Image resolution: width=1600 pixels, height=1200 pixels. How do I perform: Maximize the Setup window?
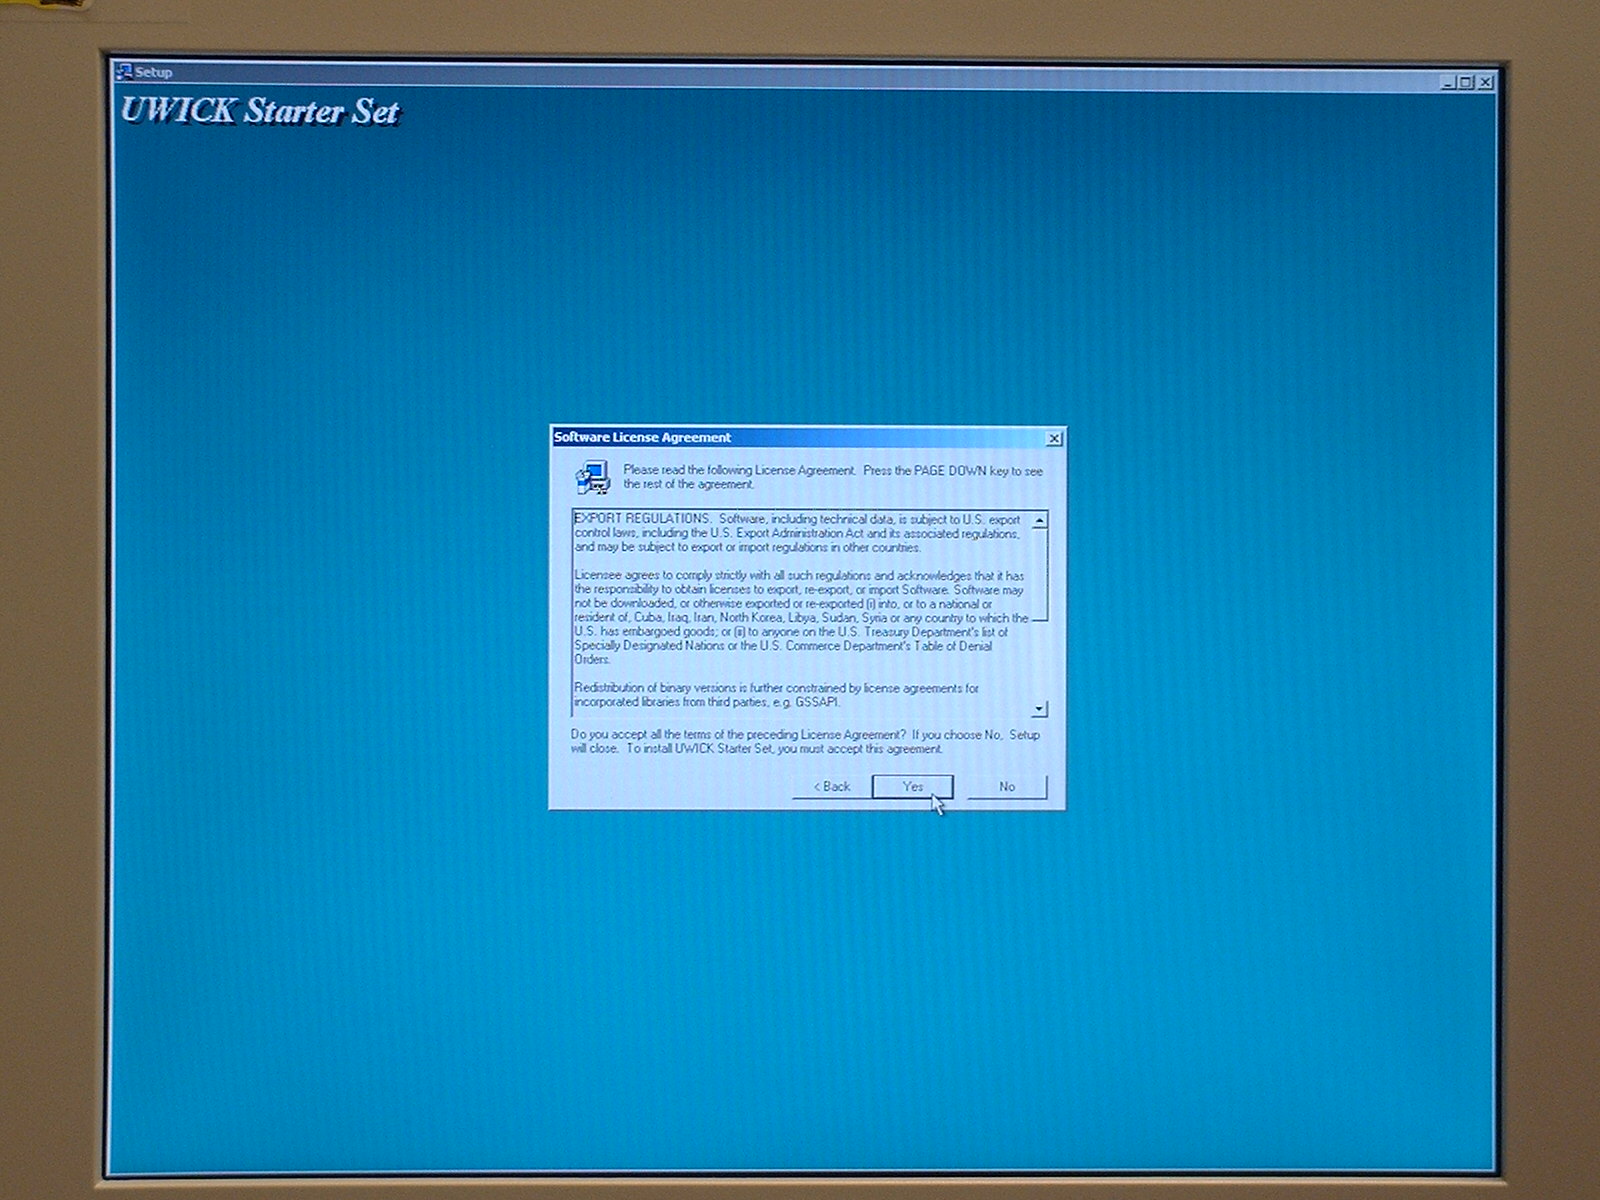point(1466,82)
